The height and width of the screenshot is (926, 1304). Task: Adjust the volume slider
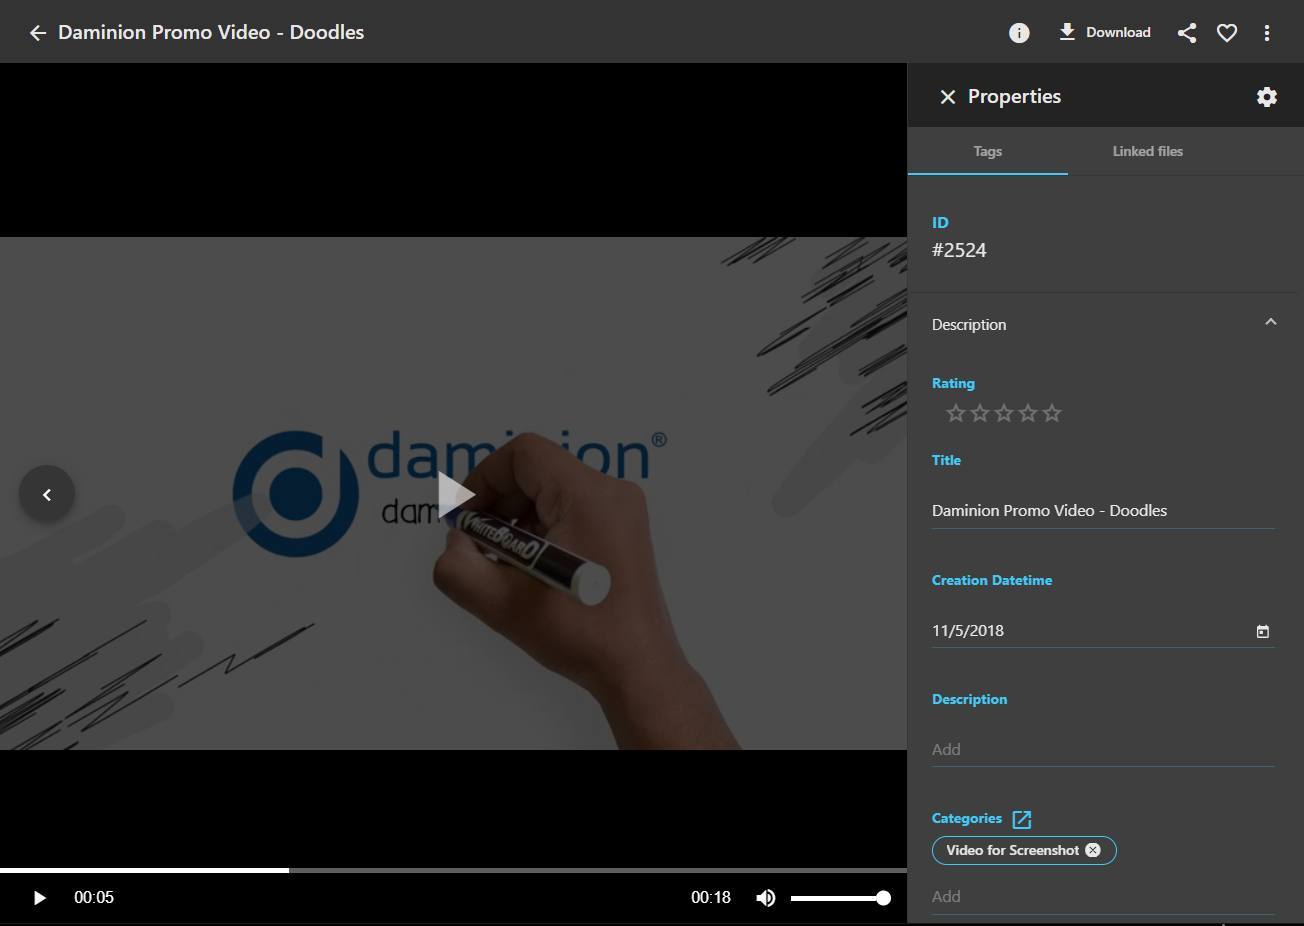(838, 898)
